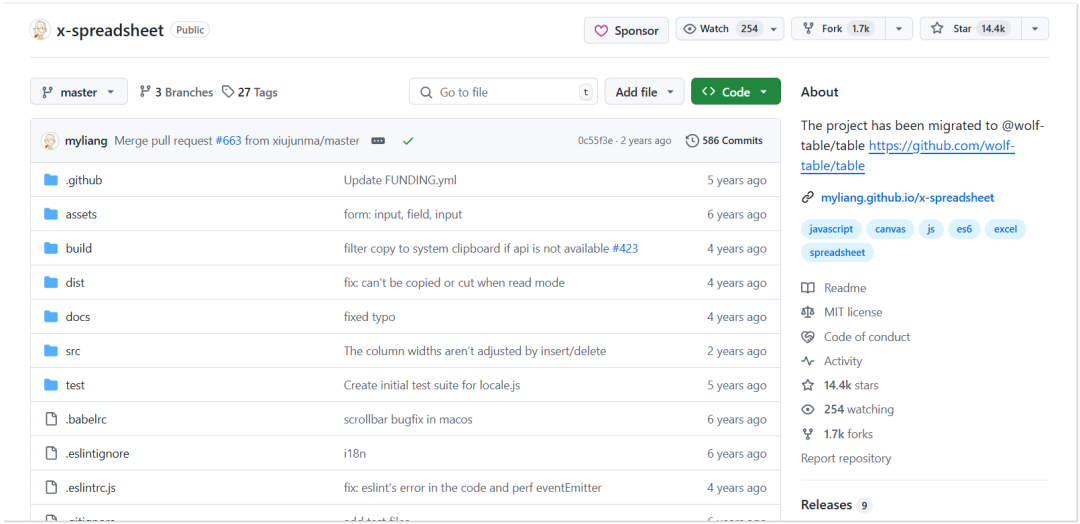The image size is (1080, 524).
Task: Click the .babelrc file icon
Action: click(51, 419)
